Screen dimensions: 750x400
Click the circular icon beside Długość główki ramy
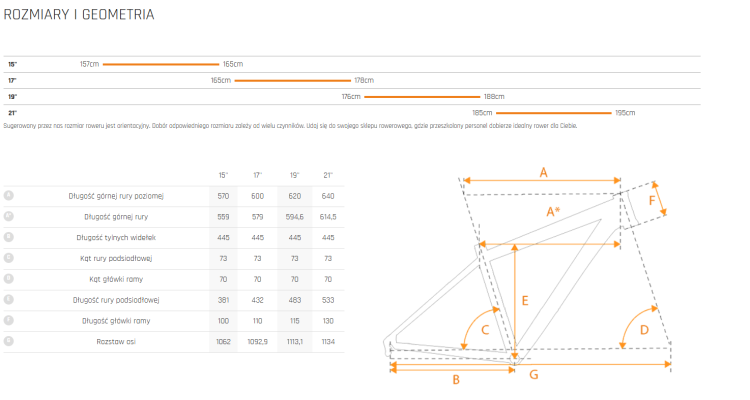point(9,320)
